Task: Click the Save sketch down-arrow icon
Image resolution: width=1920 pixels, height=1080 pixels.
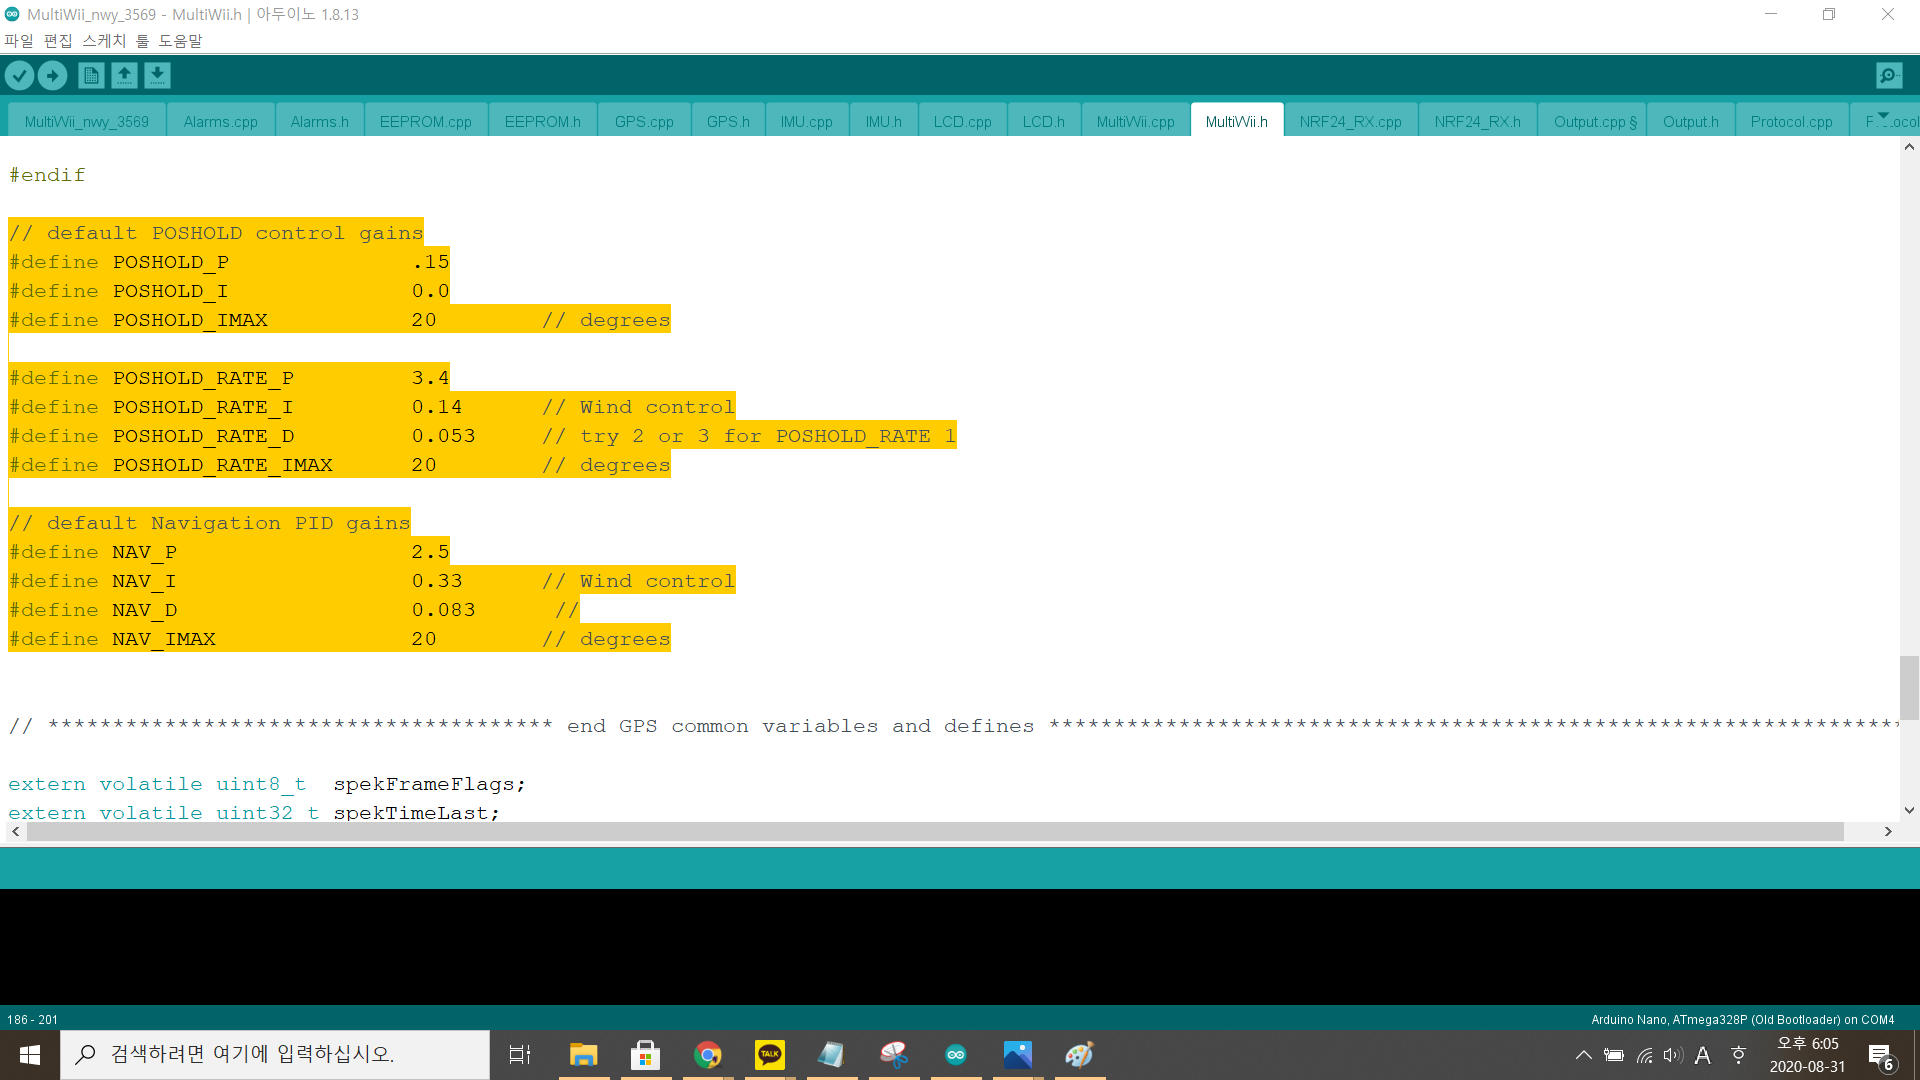Action: click(157, 75)
